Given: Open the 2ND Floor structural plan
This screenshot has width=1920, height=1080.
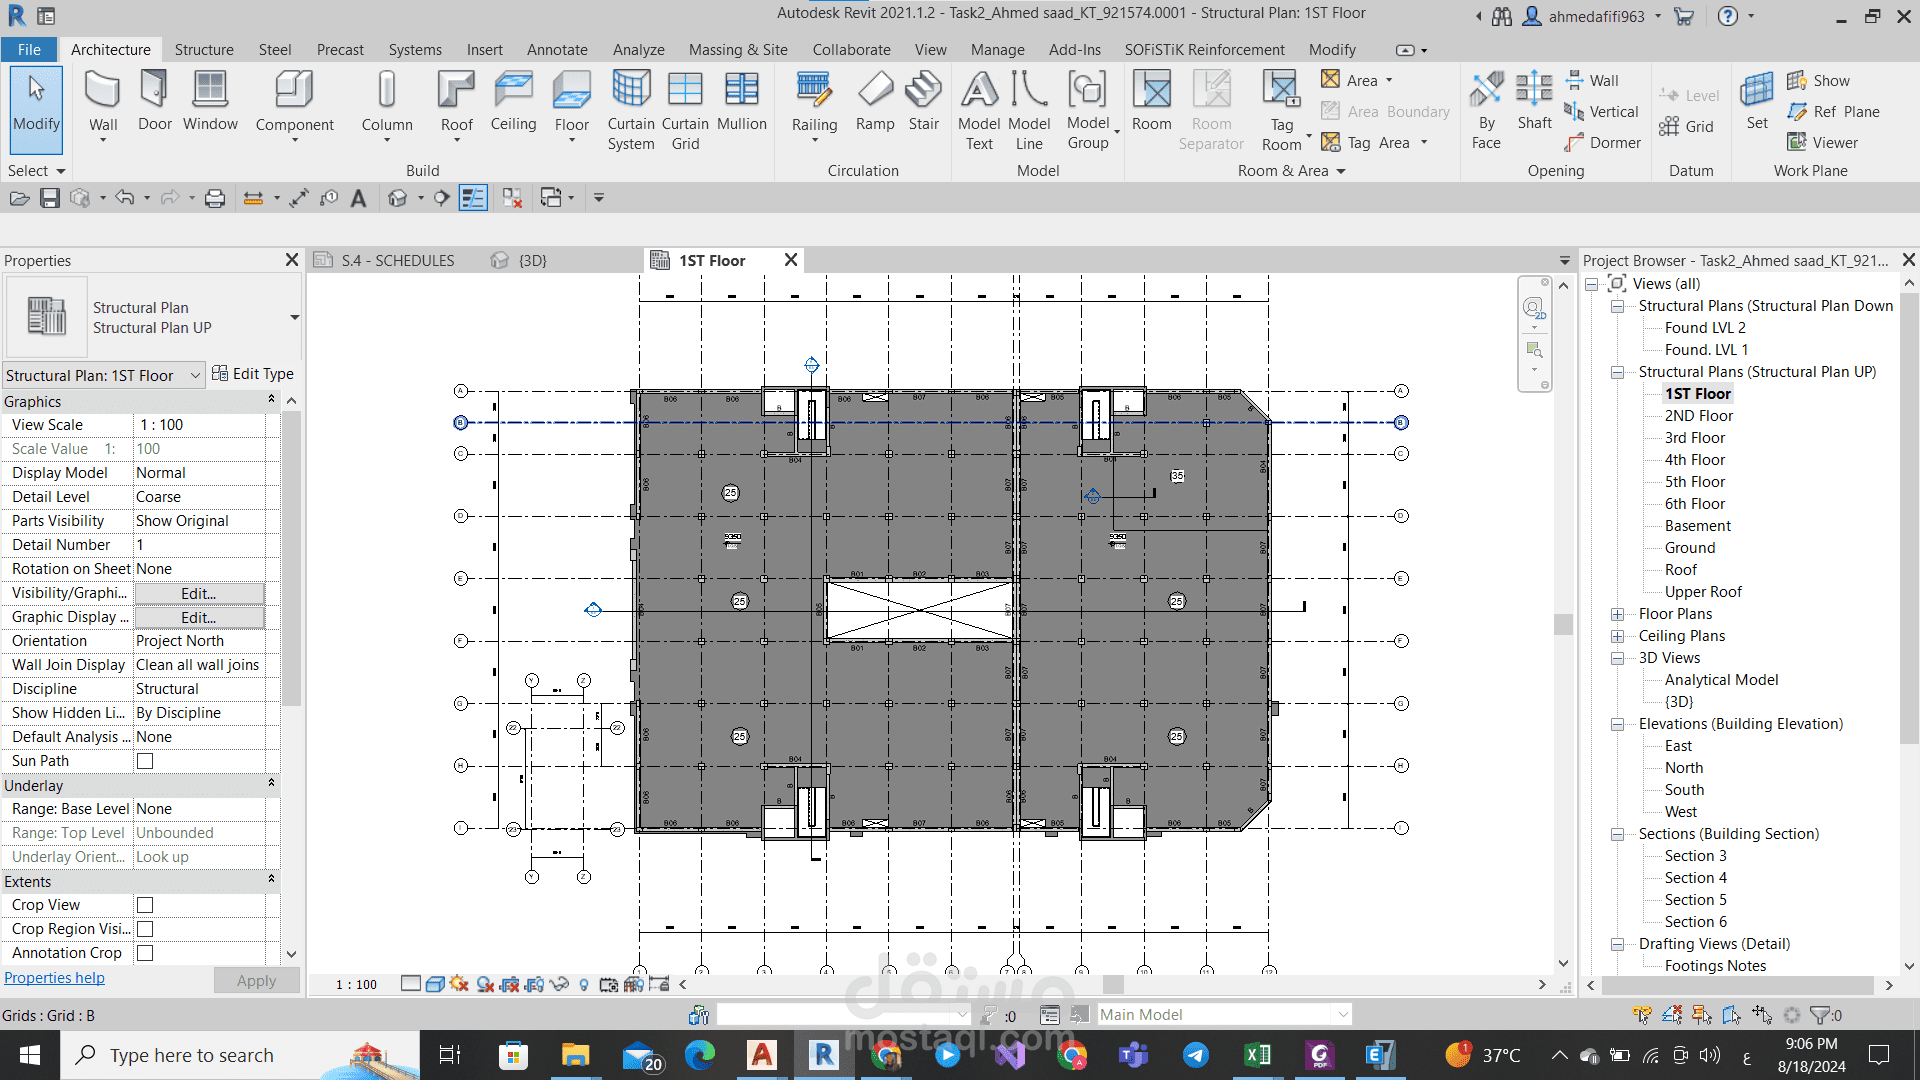Looking at the screenshot, I should click(x=1698, y=416).
